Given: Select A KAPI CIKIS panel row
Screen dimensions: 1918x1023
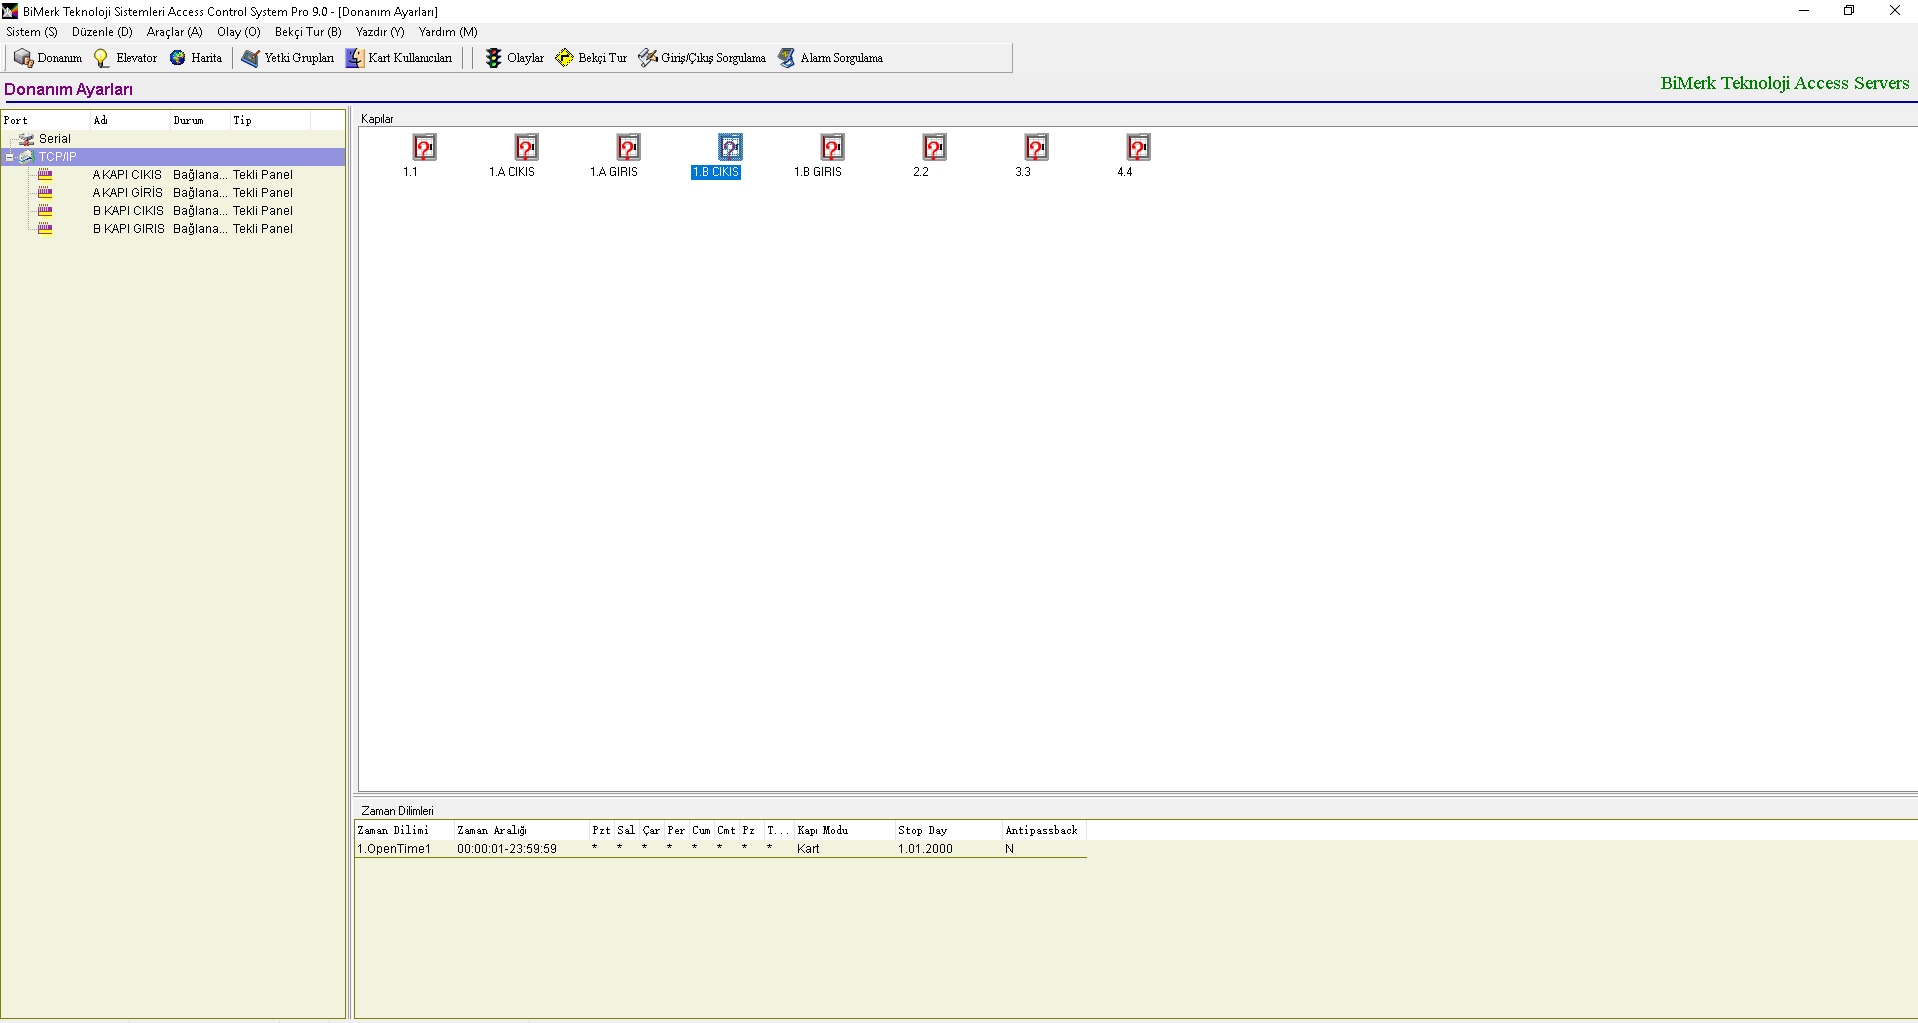Looking at the screenshot, I should coord(127,175).
